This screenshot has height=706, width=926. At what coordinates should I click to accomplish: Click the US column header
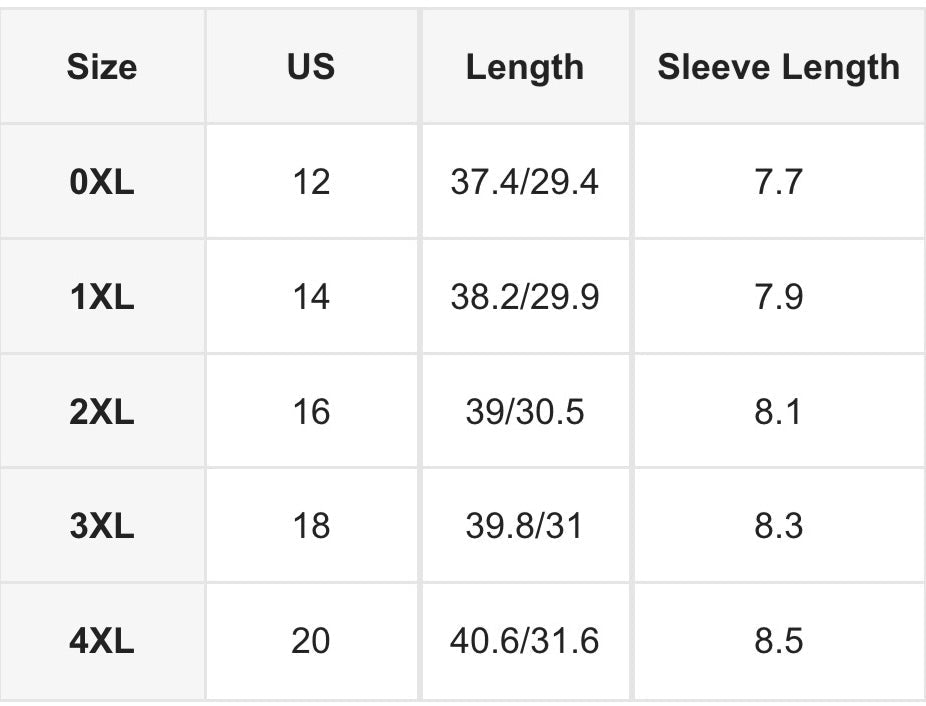pos(311,66)
